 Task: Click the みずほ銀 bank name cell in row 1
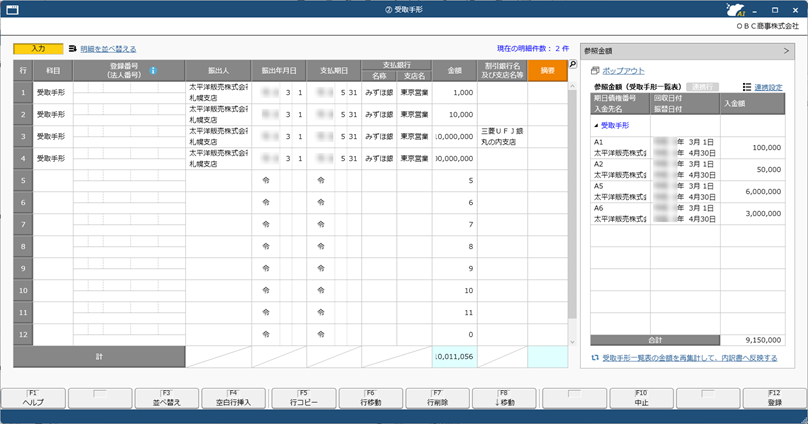pos(379,93)
